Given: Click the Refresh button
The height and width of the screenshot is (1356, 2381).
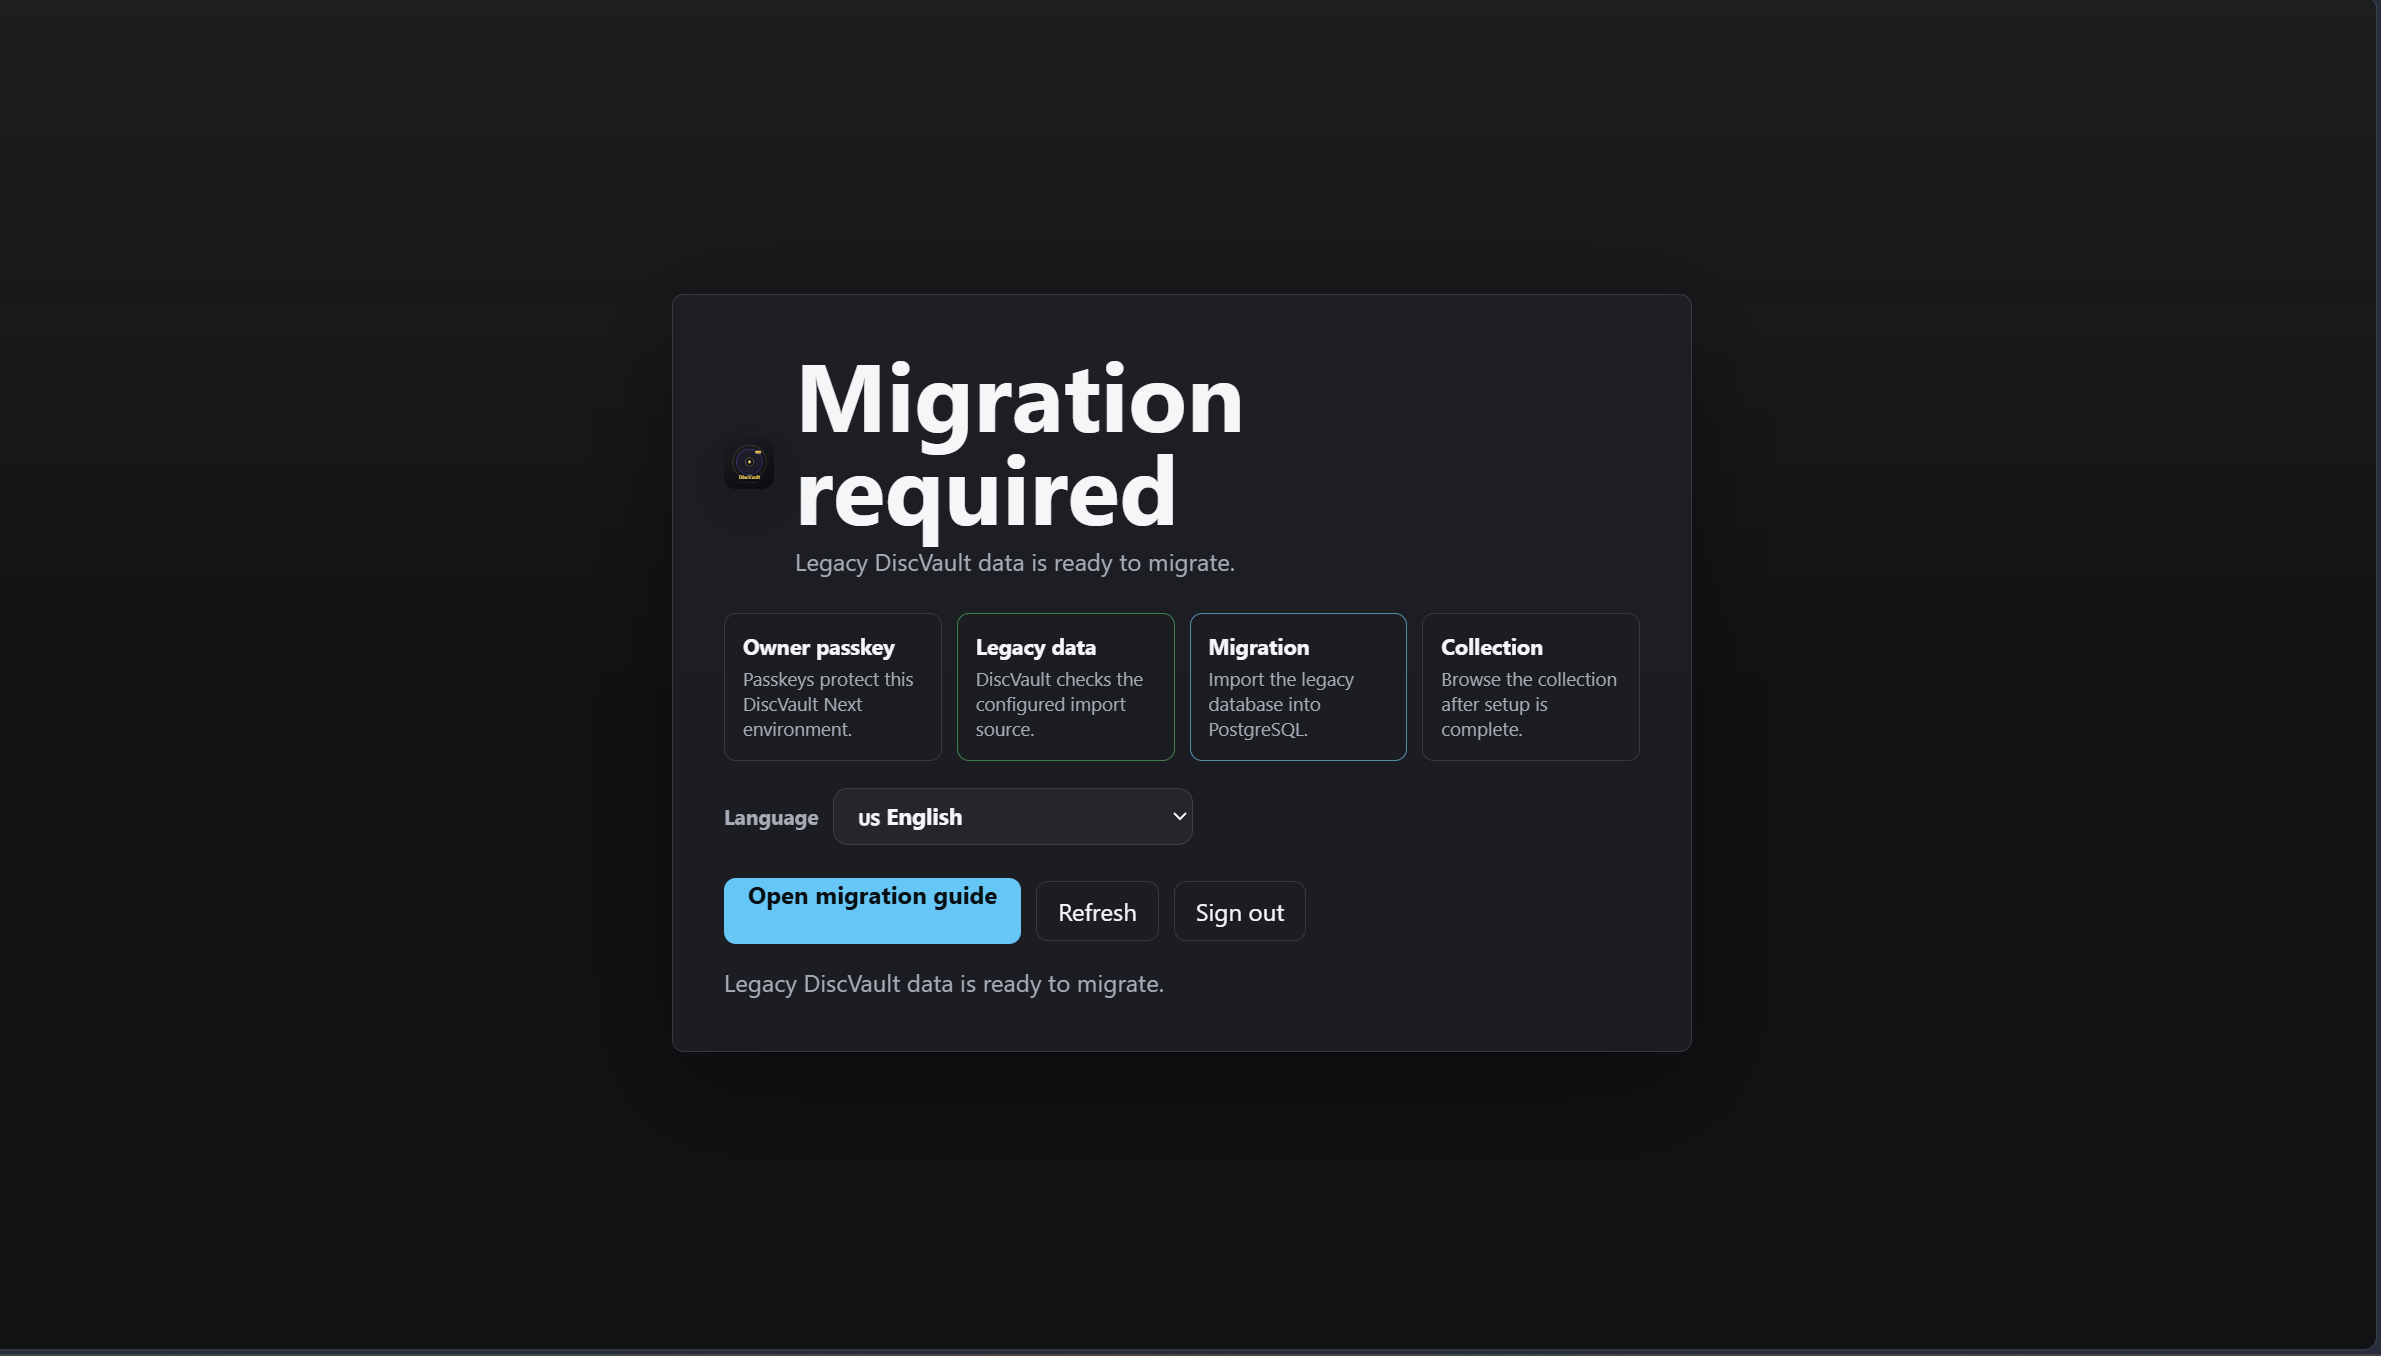Looking at the screenshot, I should tap(1097, 912).
